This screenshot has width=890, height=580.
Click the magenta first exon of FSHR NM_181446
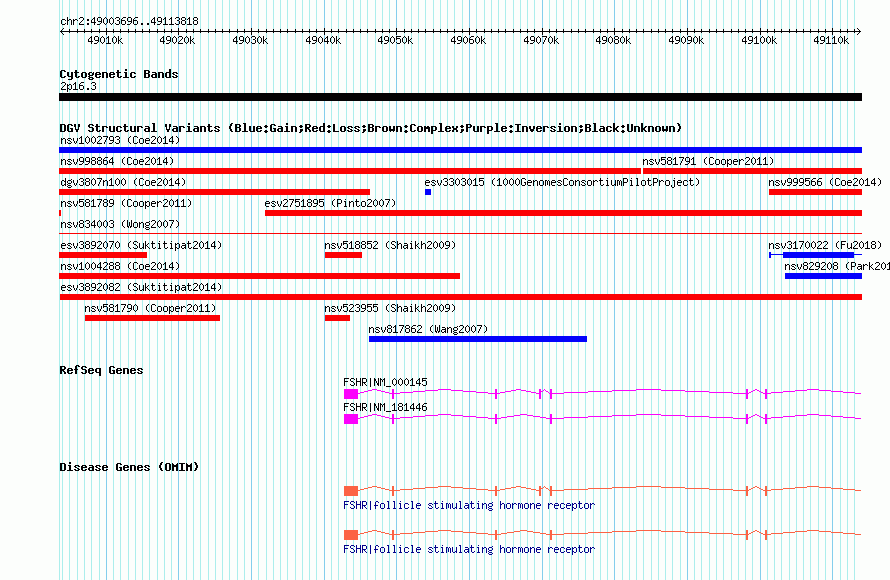[x=351, y=419]
